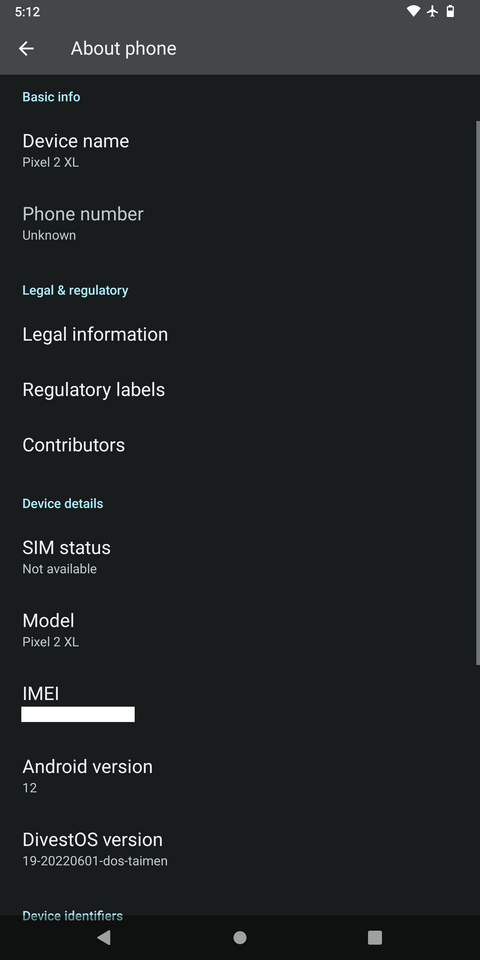Tap the airplane mode status icon
Viewport: 480px width, 960px height.
(x=432, y=12)
